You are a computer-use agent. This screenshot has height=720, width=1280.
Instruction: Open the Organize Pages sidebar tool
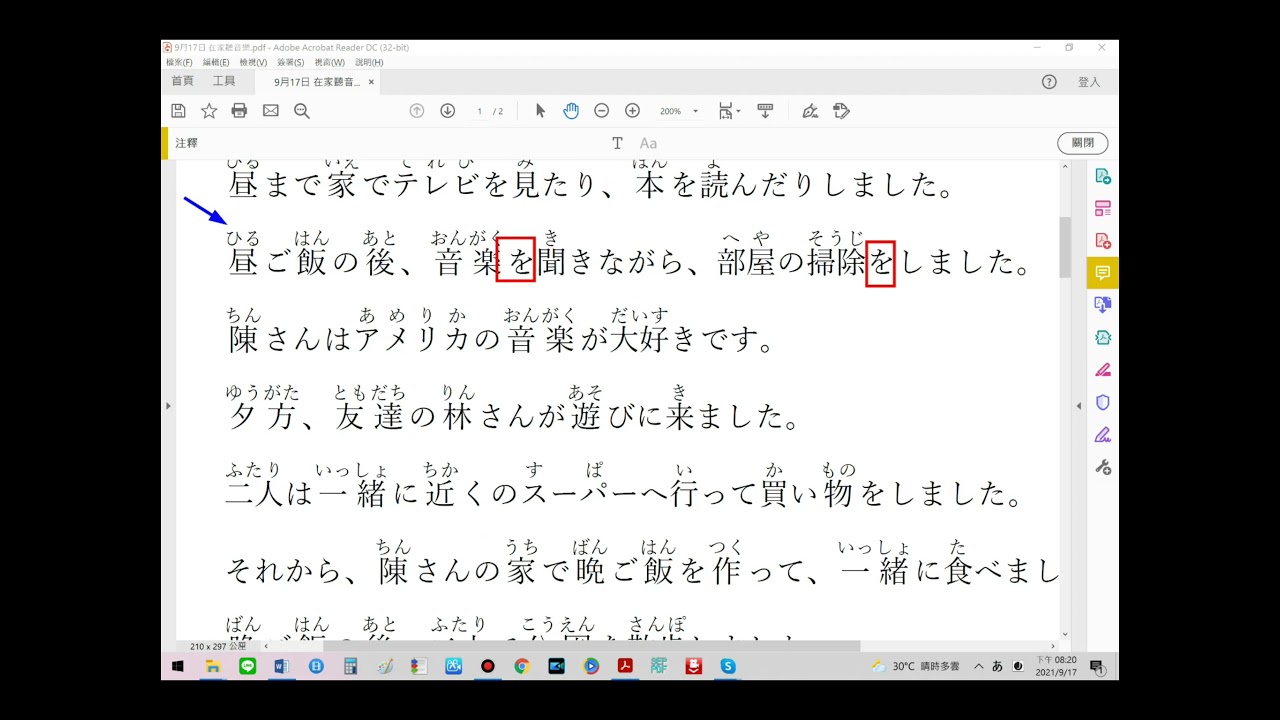(1103, 208)
